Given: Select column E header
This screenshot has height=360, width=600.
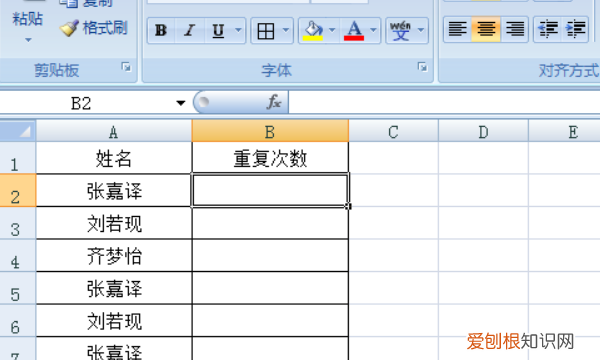Looking at the screenshot, I should click(564, 131).
